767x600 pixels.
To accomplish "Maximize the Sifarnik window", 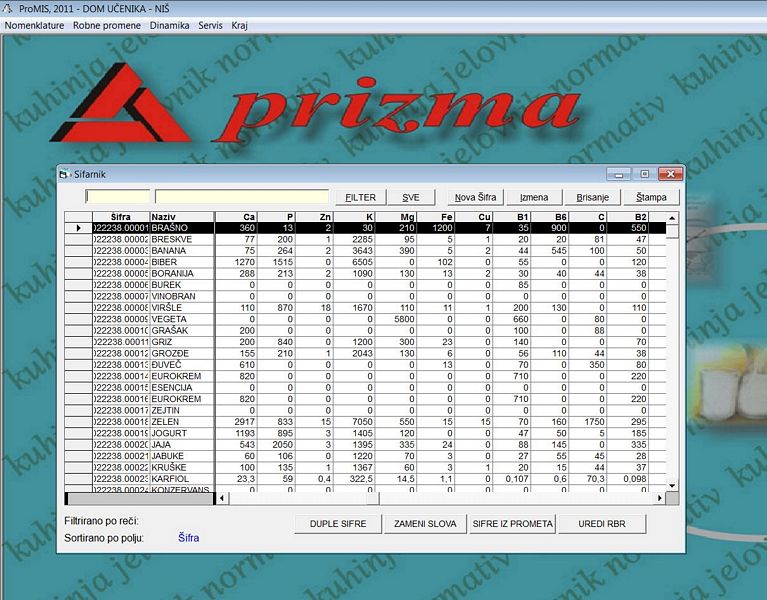I will 644,175.
